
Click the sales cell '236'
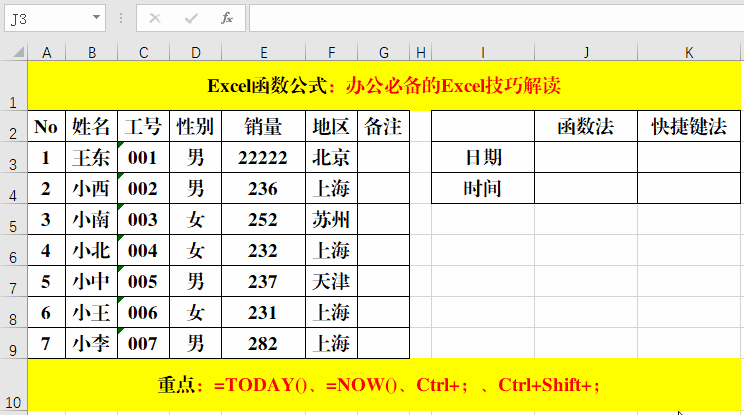coord(263,188)
